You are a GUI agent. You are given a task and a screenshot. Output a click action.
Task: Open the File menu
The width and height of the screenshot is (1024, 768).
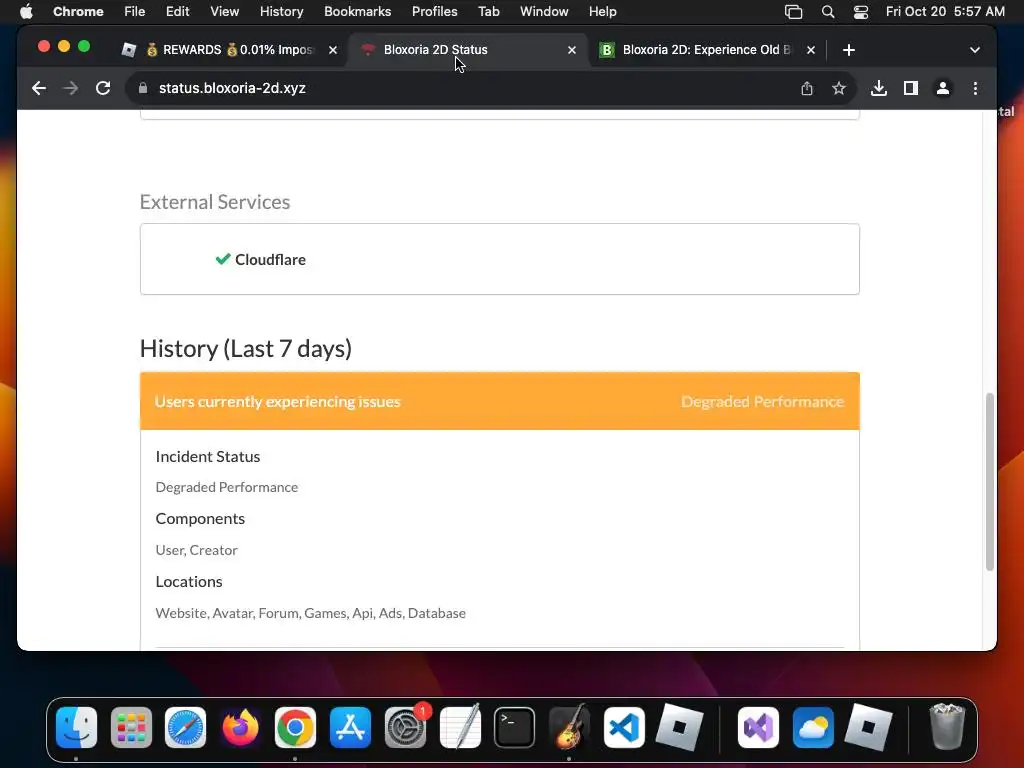(135, 12)
